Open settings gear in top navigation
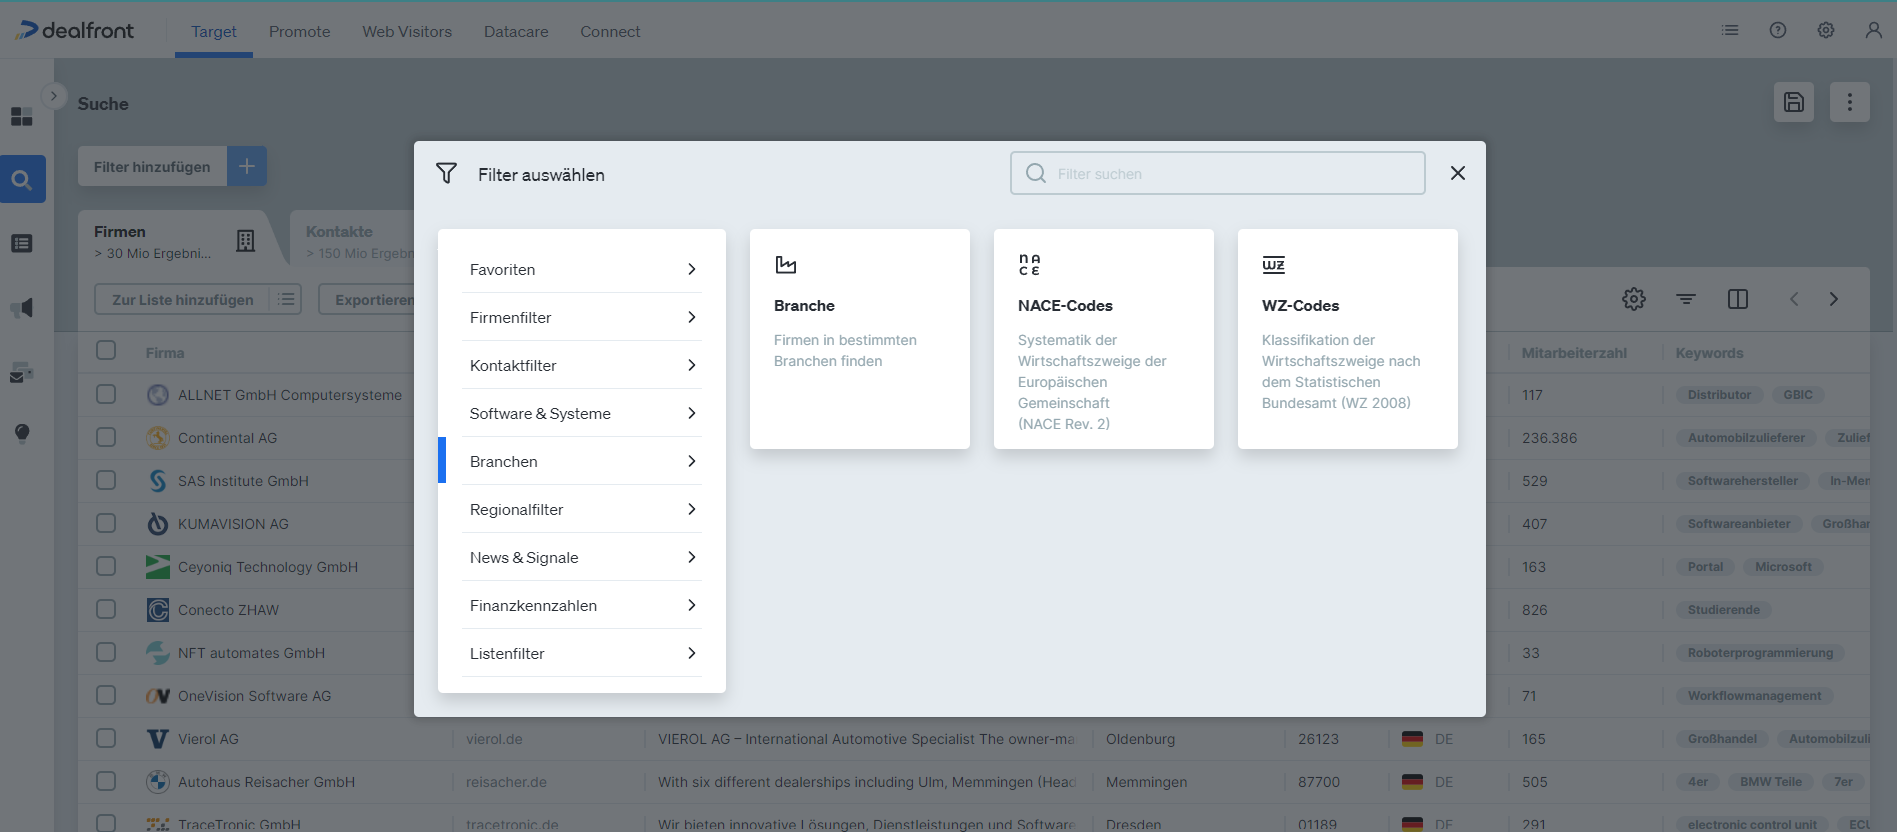 coord(1825,30)
